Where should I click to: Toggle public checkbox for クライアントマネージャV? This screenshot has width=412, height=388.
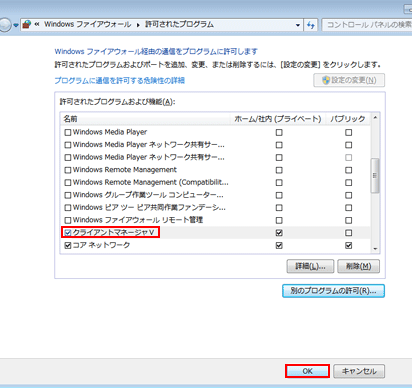tap(348, 233)
